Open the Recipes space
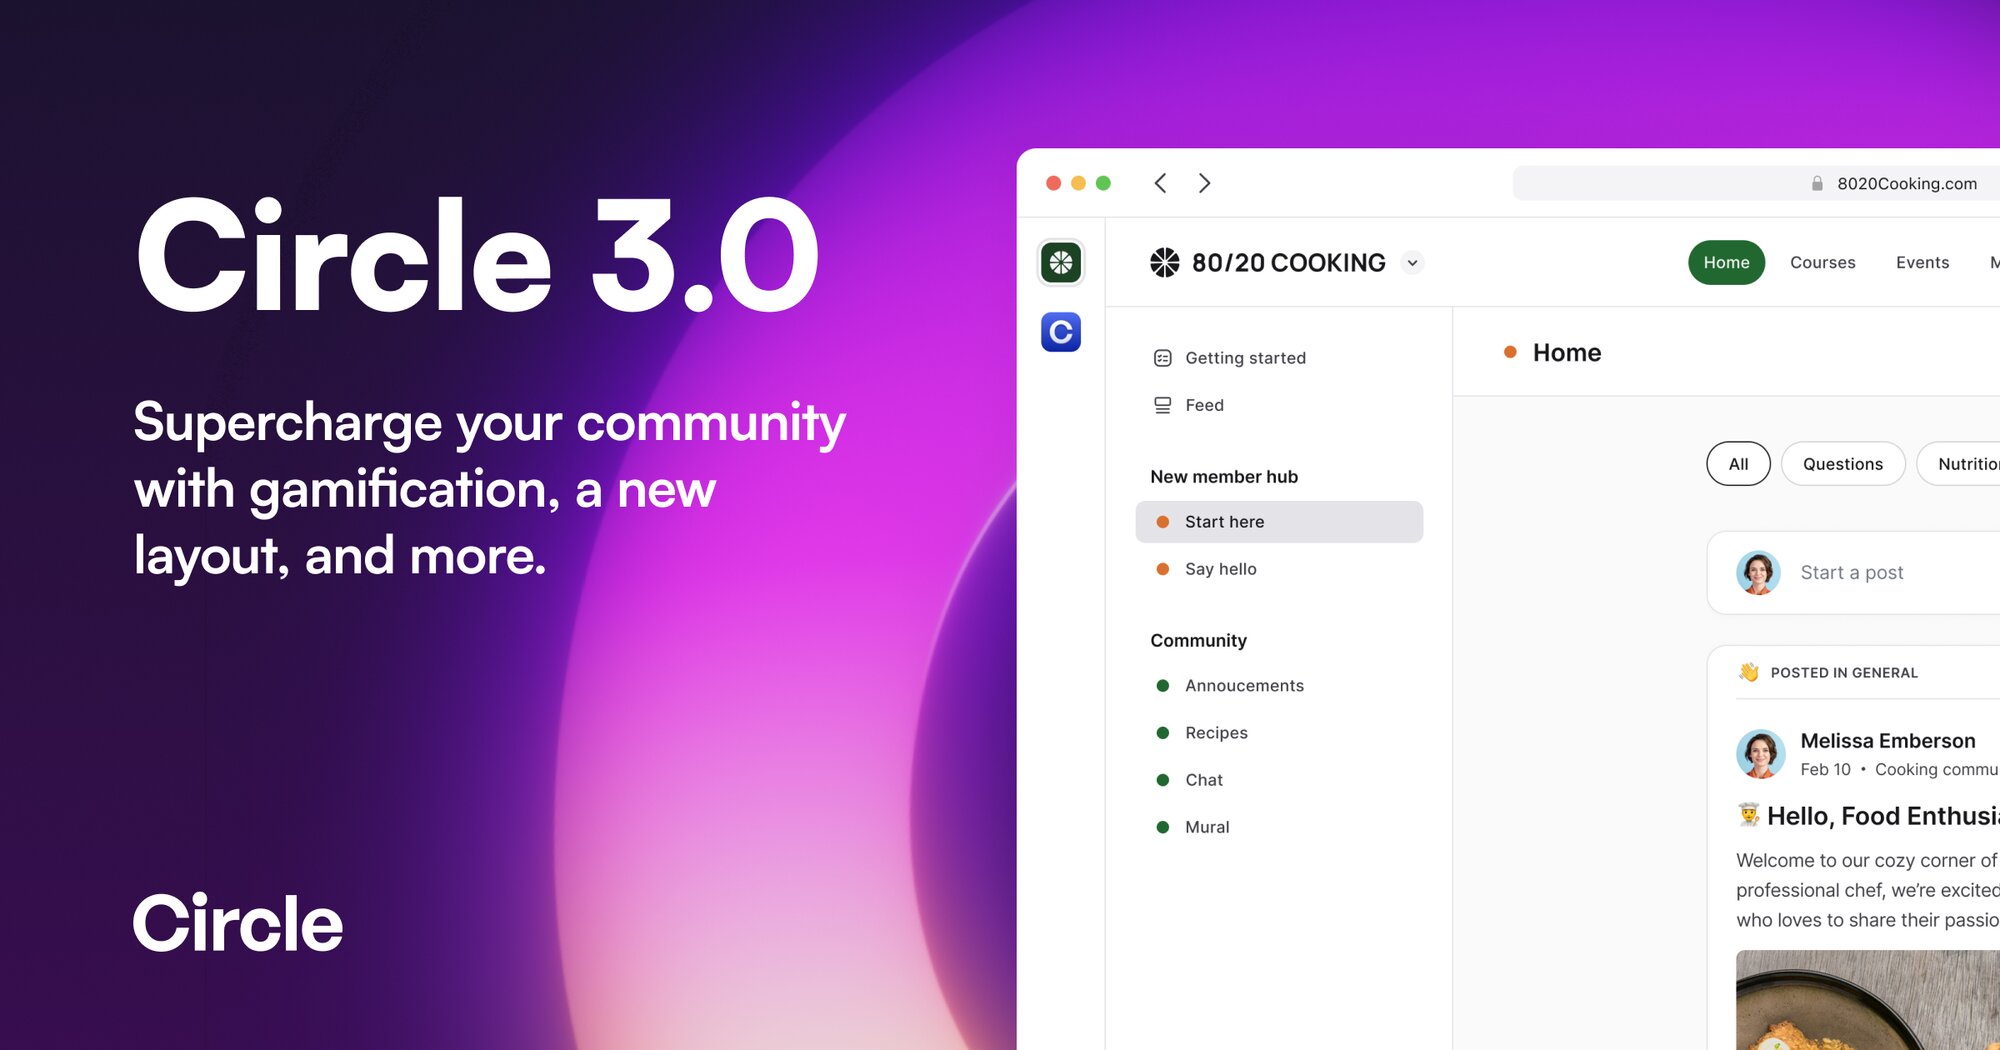The height and width of the screenshot is (1050, 2000). tap(1216, 732)
